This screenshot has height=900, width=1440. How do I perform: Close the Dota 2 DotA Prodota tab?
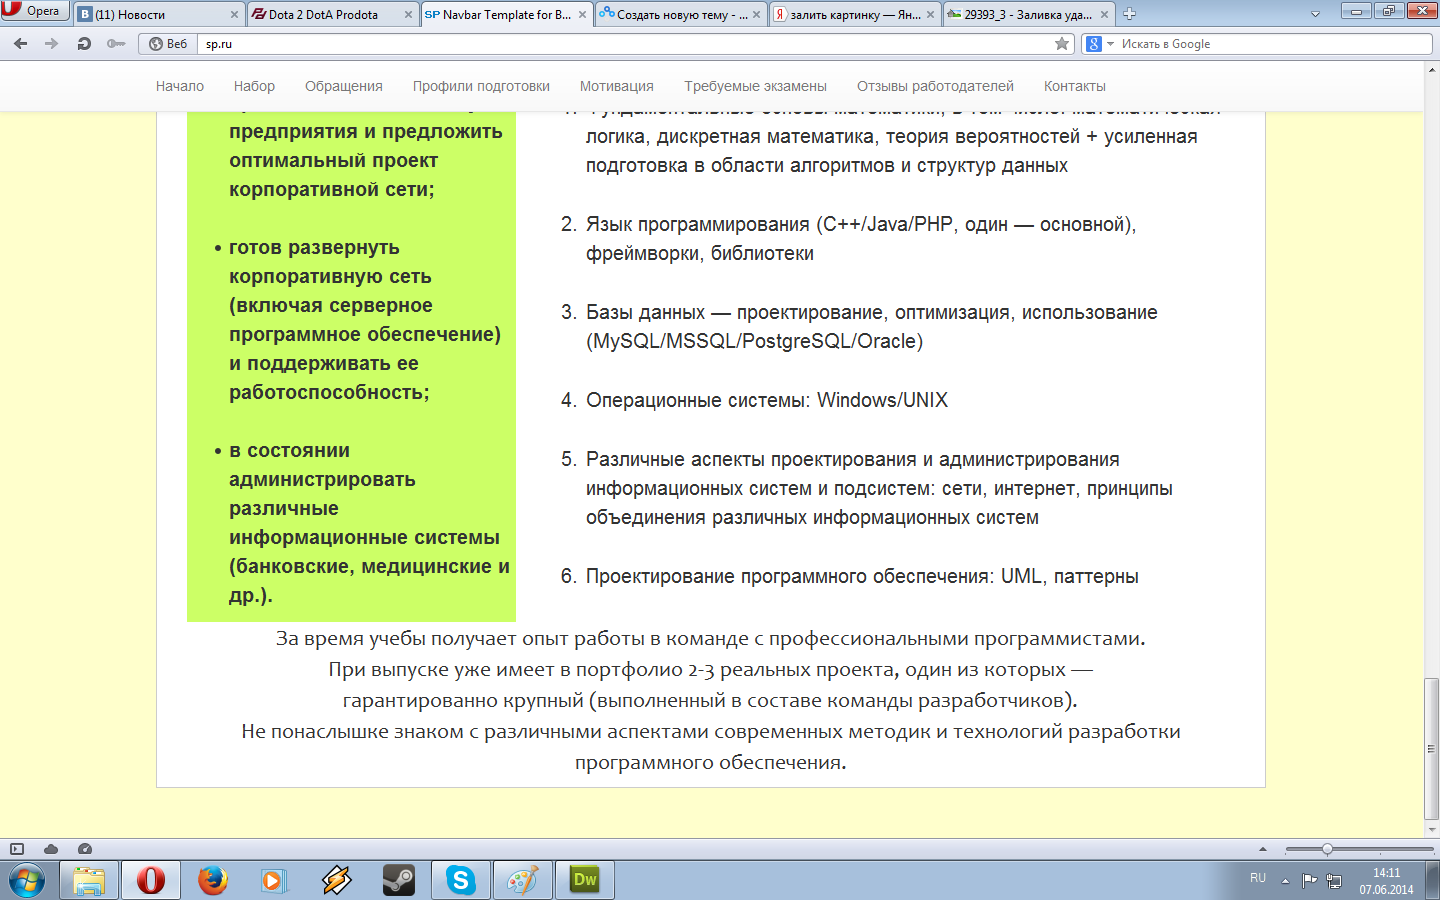(408, 14)
